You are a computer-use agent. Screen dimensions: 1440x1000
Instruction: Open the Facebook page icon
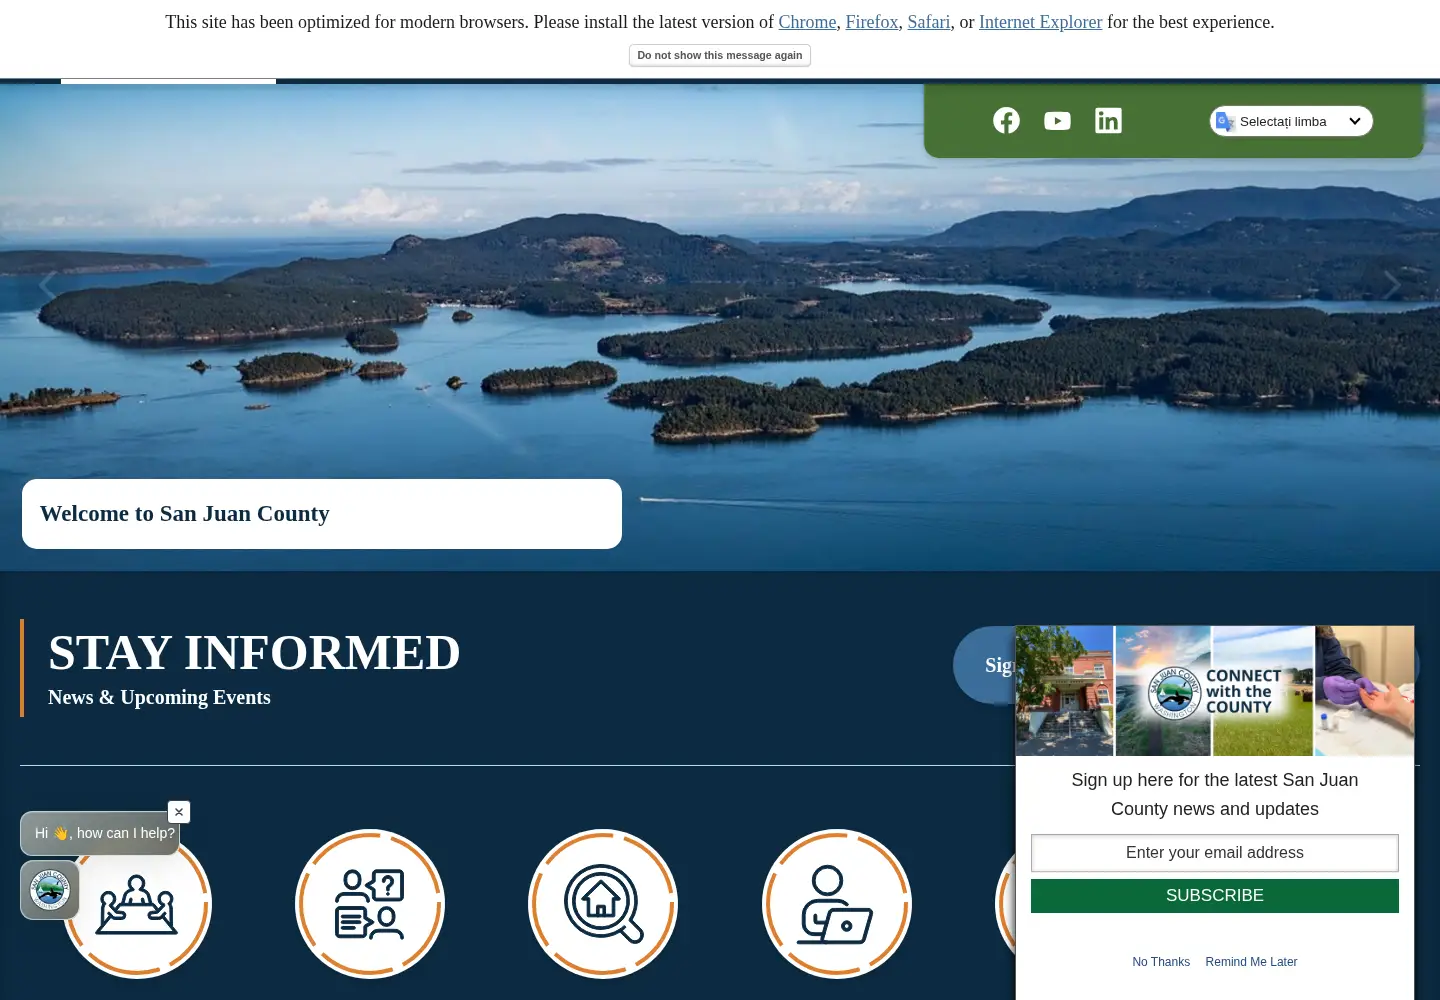[1006, 121]
